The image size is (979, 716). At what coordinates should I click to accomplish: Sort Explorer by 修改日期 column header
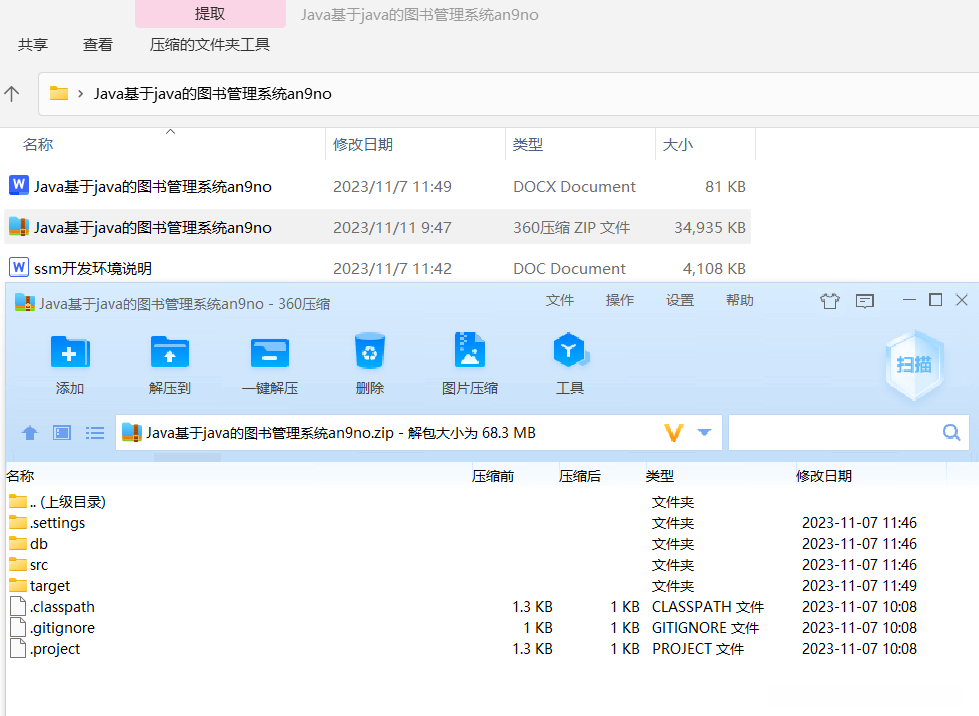click(363, 144)
